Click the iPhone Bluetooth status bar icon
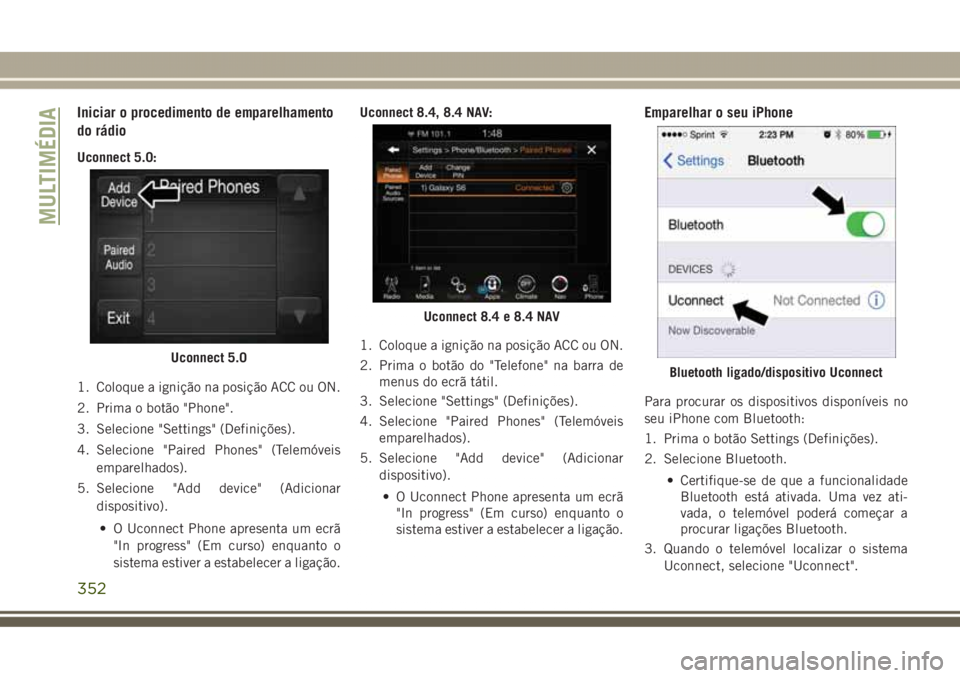960x678 pixels. (838, 135)
